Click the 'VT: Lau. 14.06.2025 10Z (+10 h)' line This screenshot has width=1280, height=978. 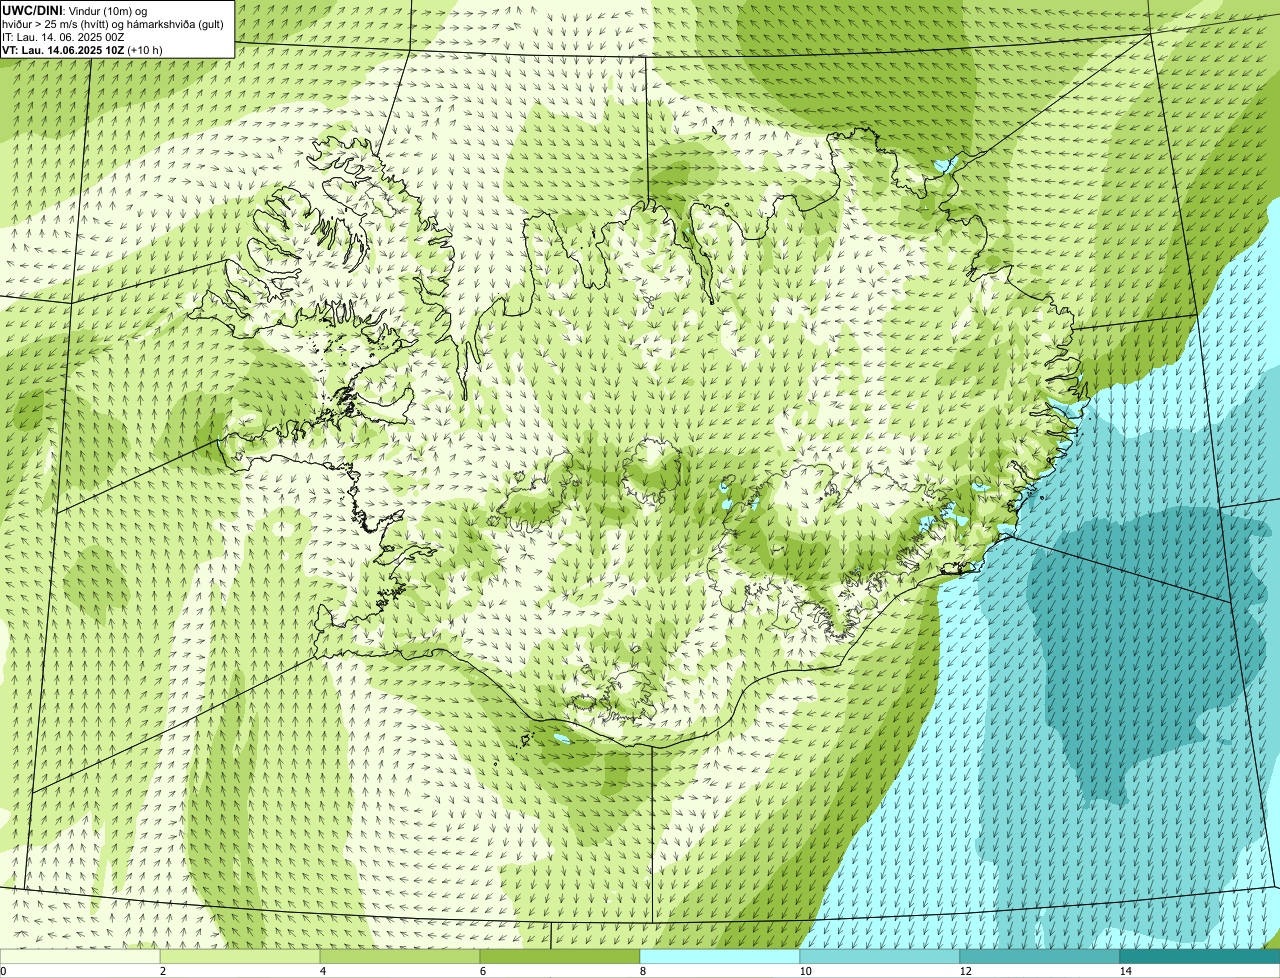pos(83,49)
